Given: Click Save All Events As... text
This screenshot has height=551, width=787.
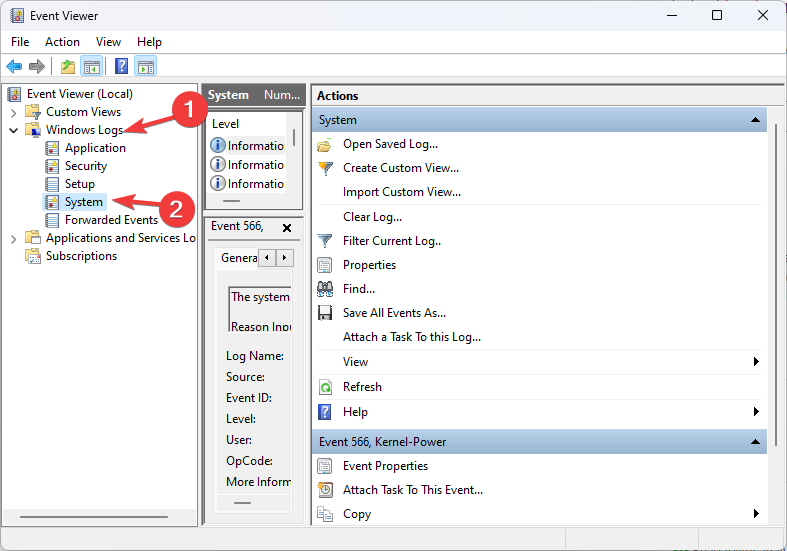Looking at the screenshot, I should click(395, 313).
